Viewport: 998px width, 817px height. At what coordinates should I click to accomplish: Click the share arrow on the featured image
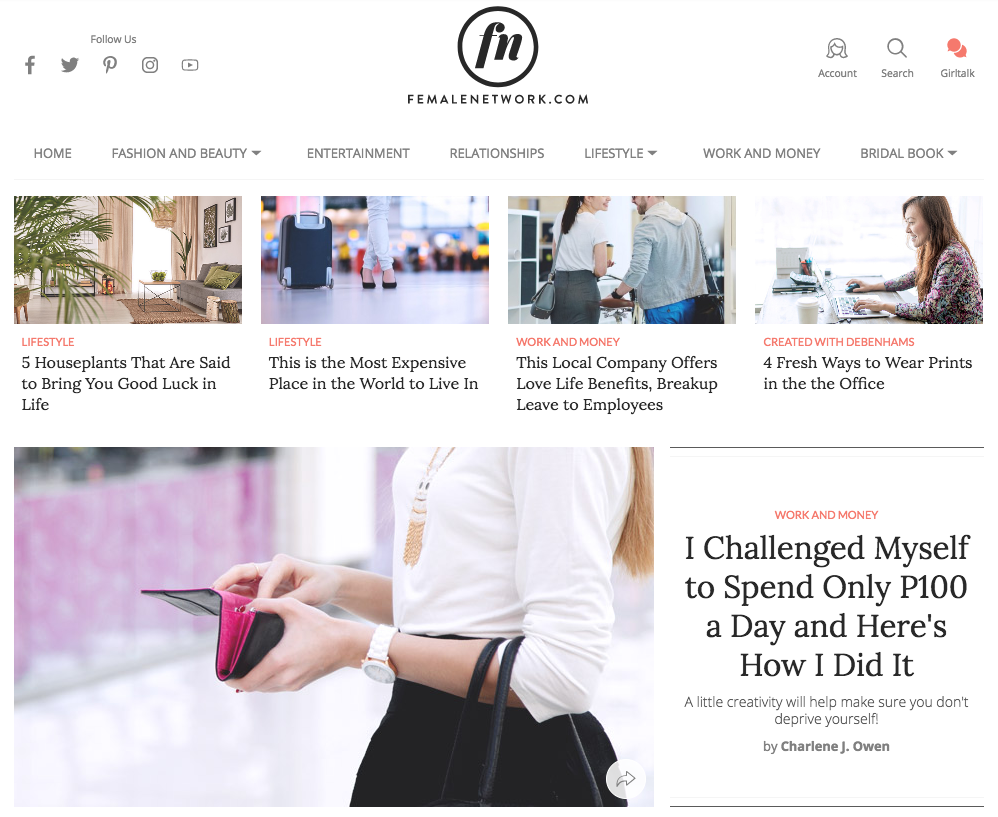pos(626,778)
